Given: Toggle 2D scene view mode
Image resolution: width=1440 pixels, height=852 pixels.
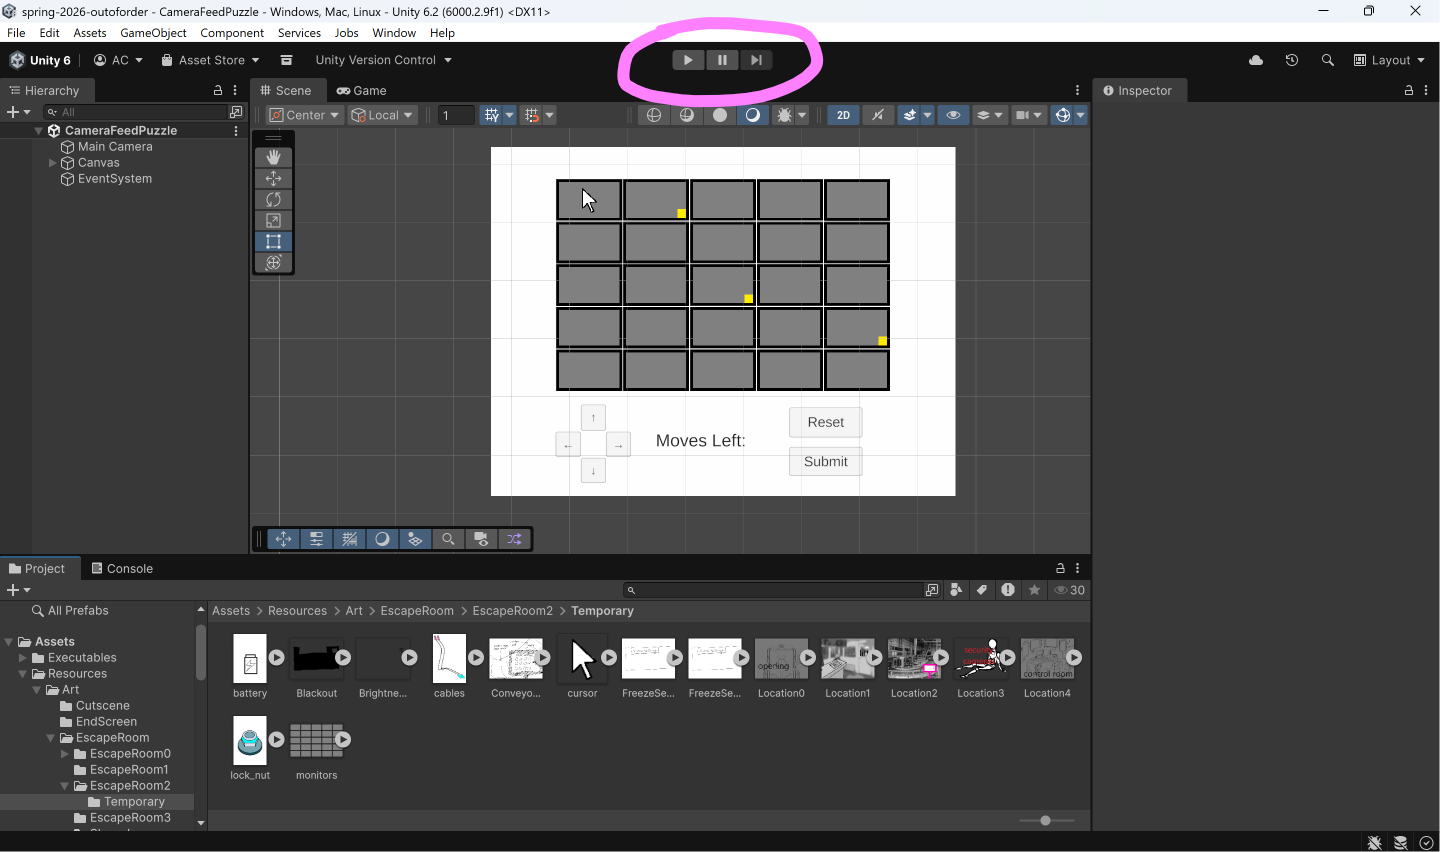Looking at the screenshot, I should [x=843, y=115].
